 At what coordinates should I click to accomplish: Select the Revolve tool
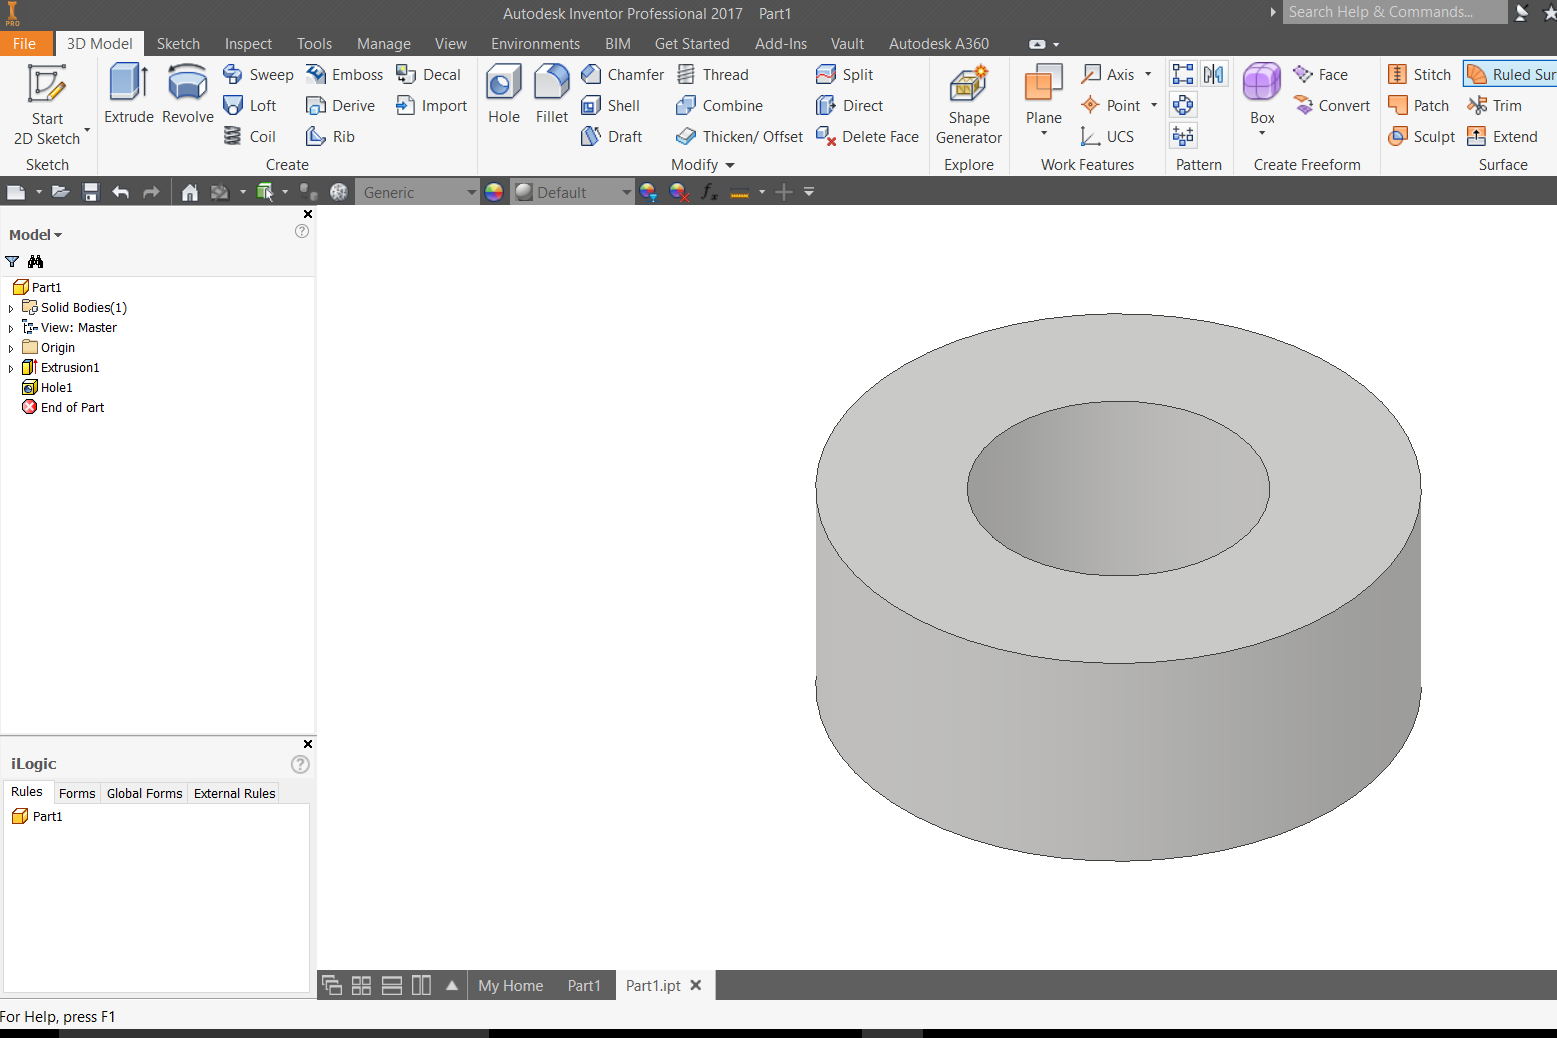pyautogui.click(x=187, y=94)
